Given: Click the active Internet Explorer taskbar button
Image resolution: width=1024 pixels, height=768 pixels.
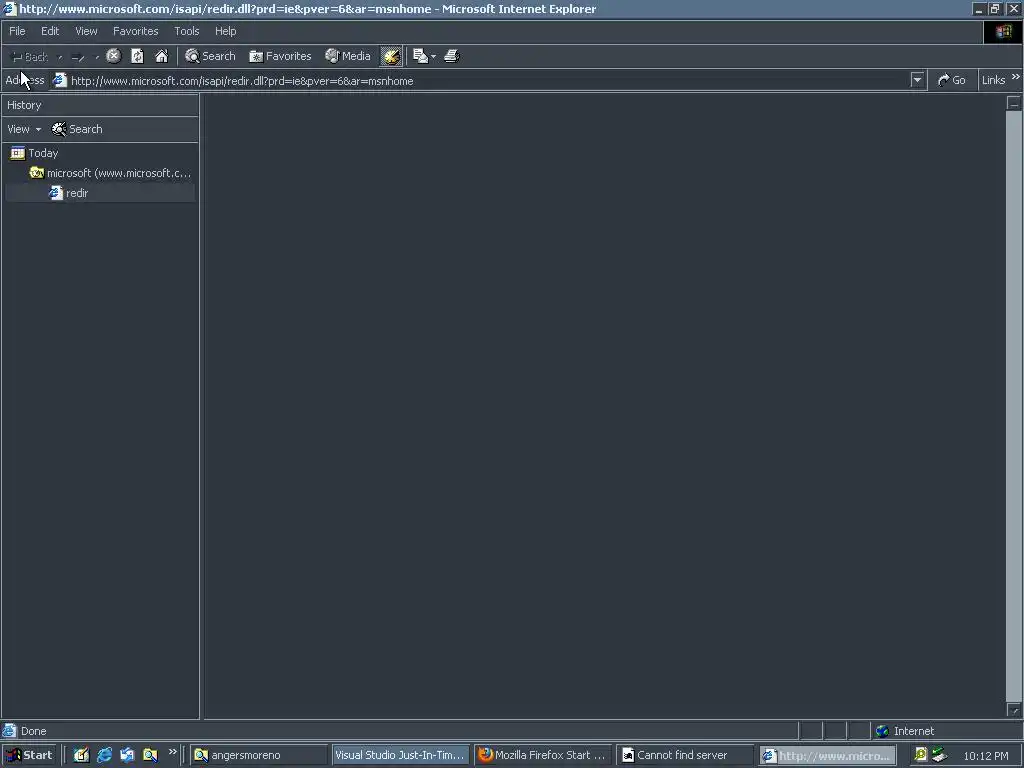Looking at the screenshot, I should [828, 756].
